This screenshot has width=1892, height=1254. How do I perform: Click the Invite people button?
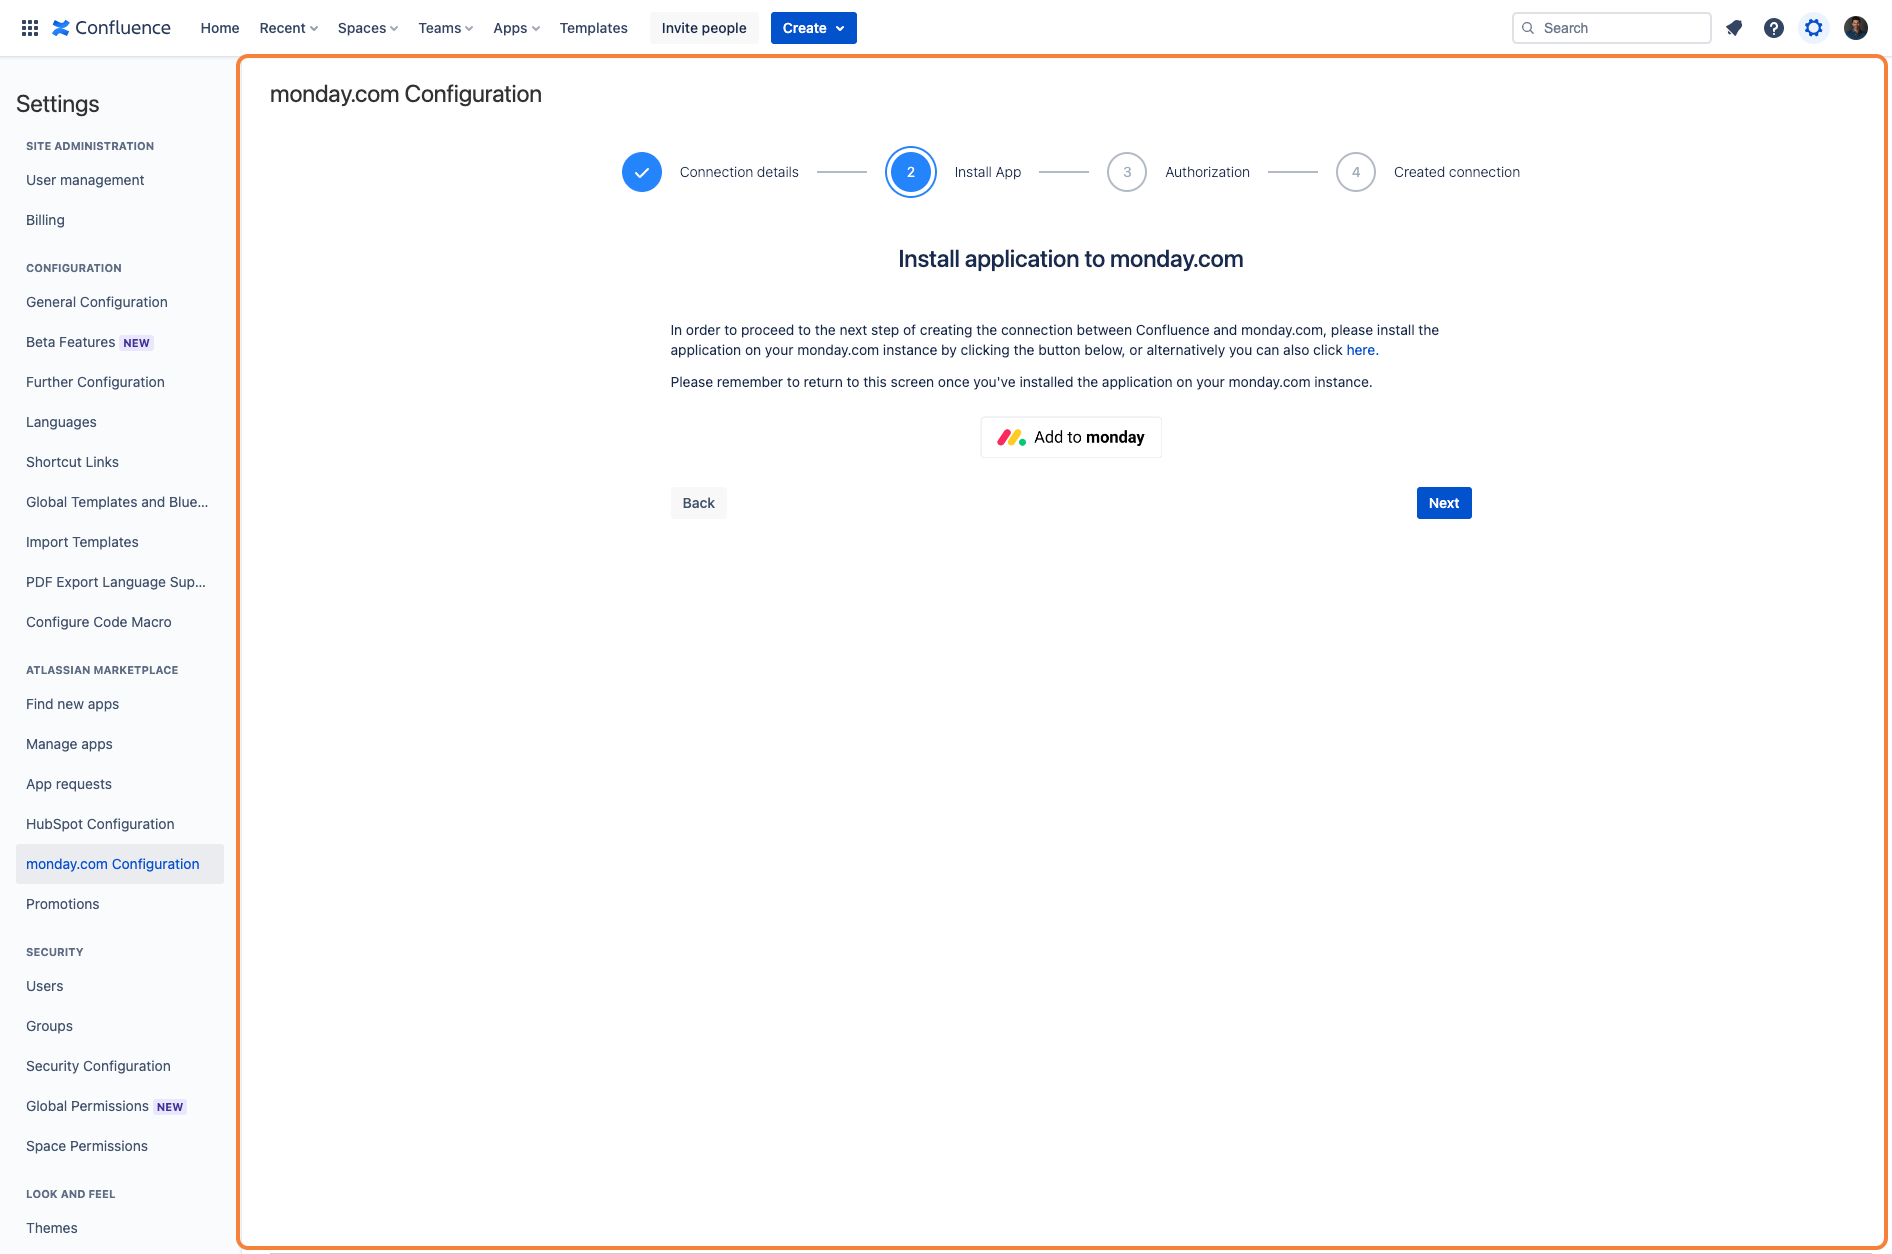coord(704,28)
